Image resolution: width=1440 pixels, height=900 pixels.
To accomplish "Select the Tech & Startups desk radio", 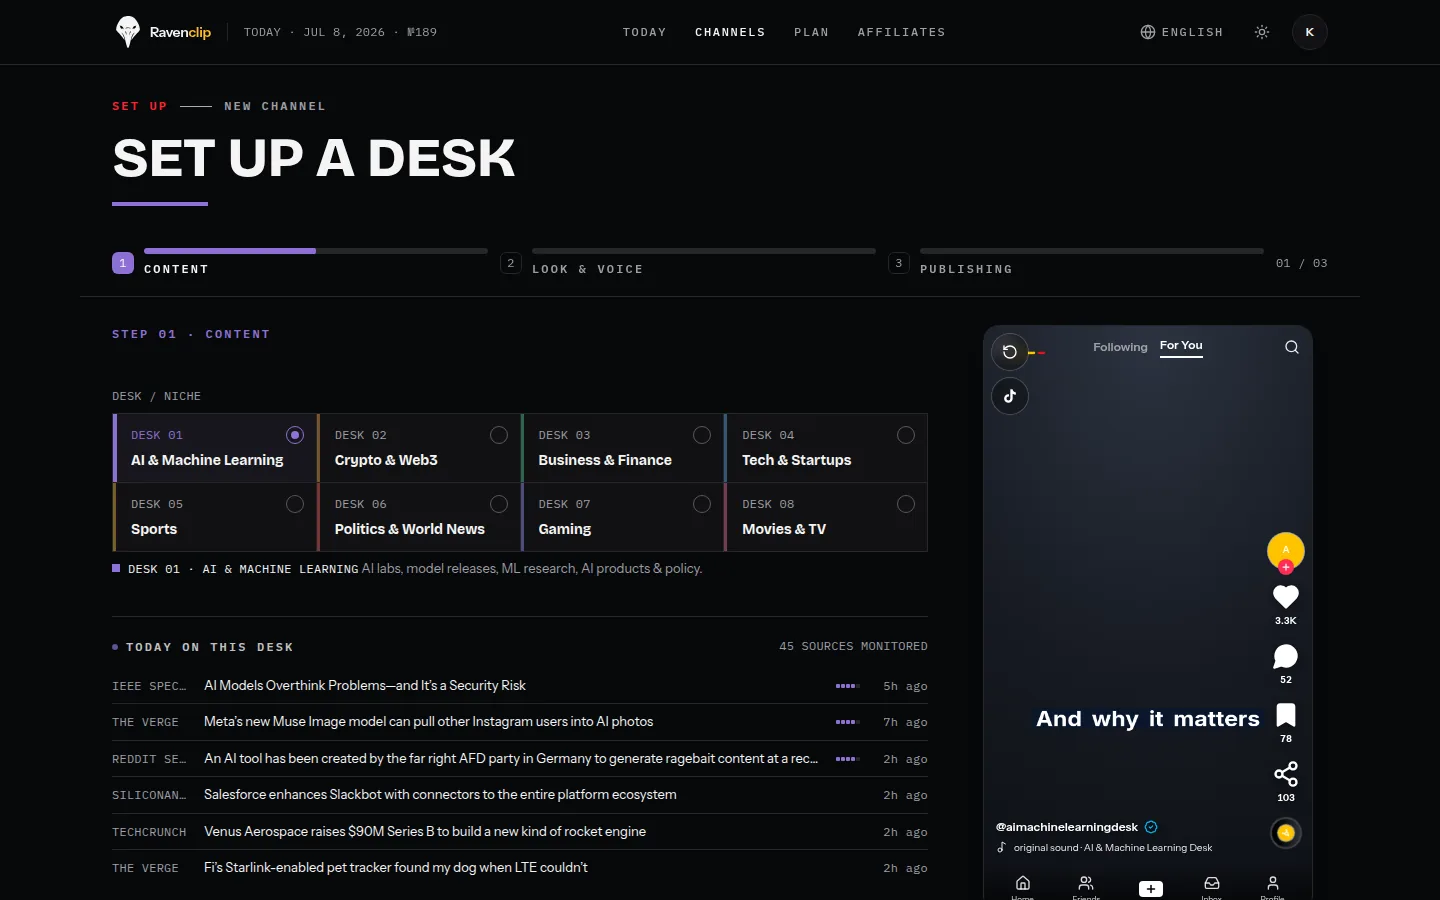I will 906,435.
